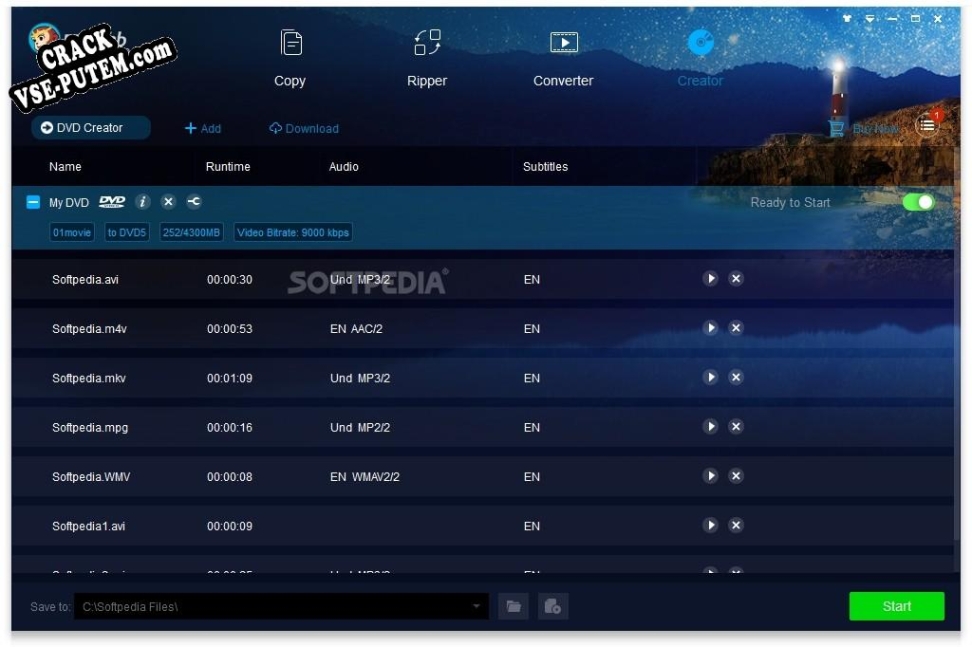
Task: Click the DVD format logo icon
Action: 112,202
